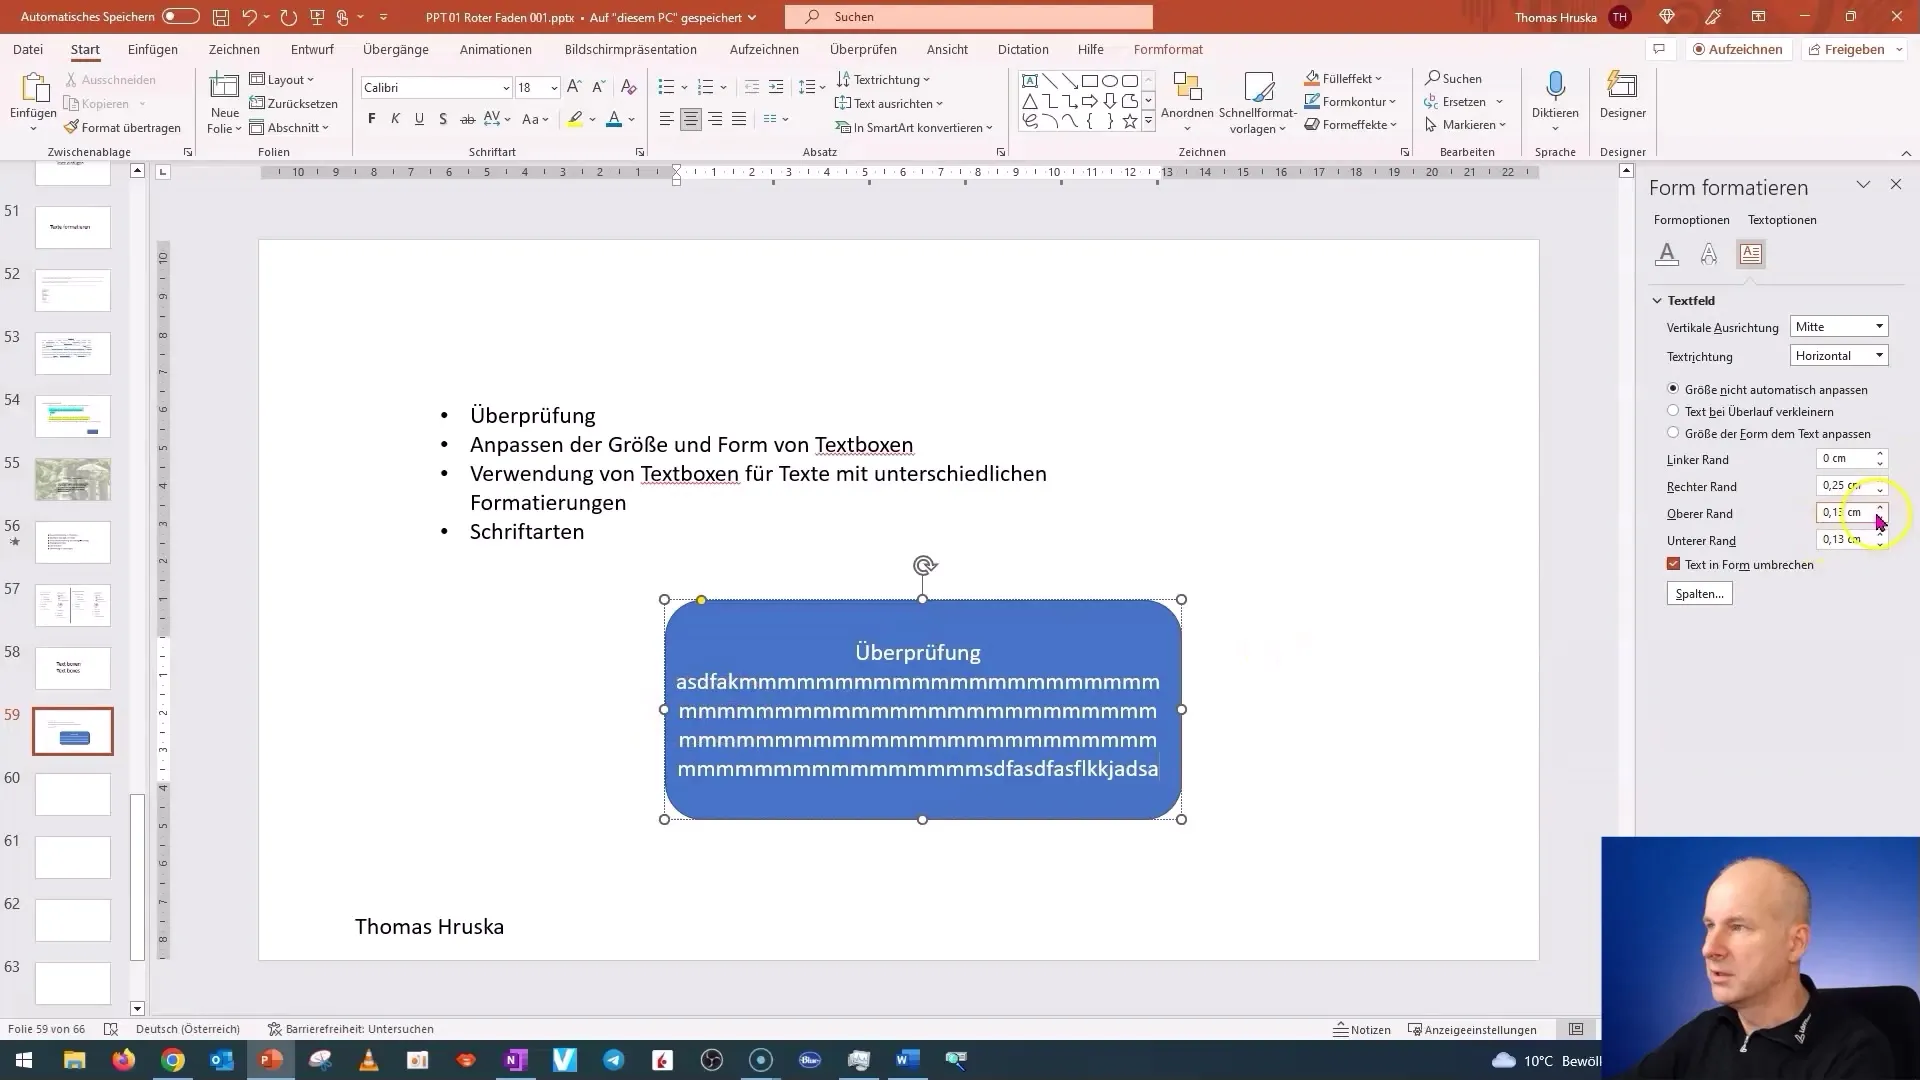This screenshot has height=1080, width=1920.
Task: Select Größe nicht automatisch anpassen
Action: click(1673, 389)
